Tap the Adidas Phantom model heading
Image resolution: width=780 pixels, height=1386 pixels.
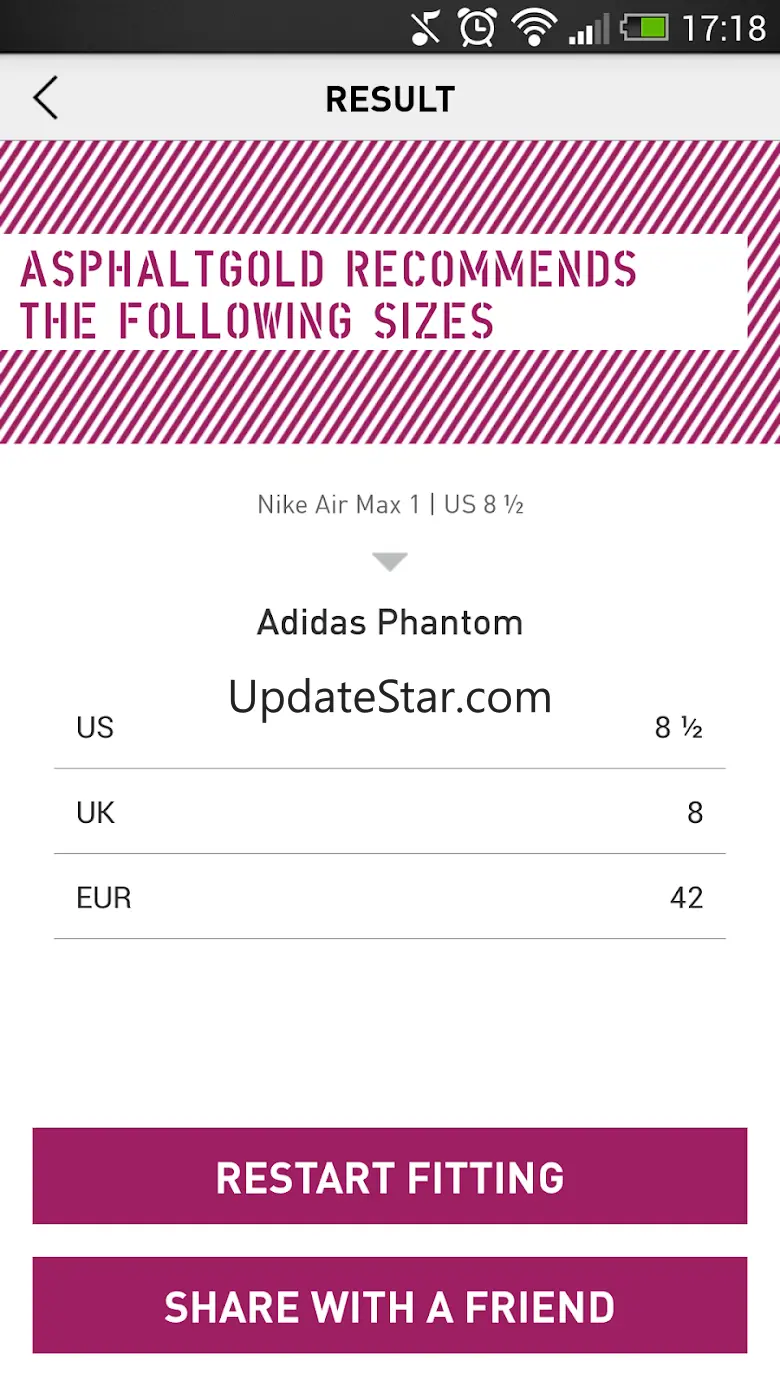390,623
